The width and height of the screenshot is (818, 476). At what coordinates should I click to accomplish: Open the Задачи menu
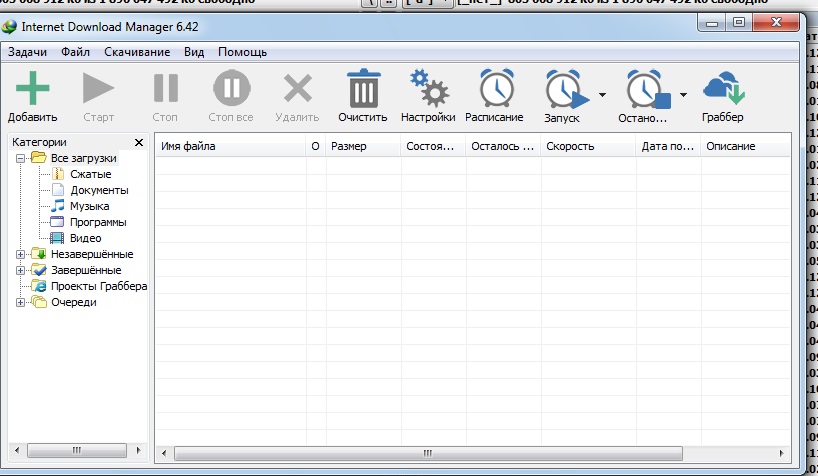pyautogui.click(x=27, y=52)
